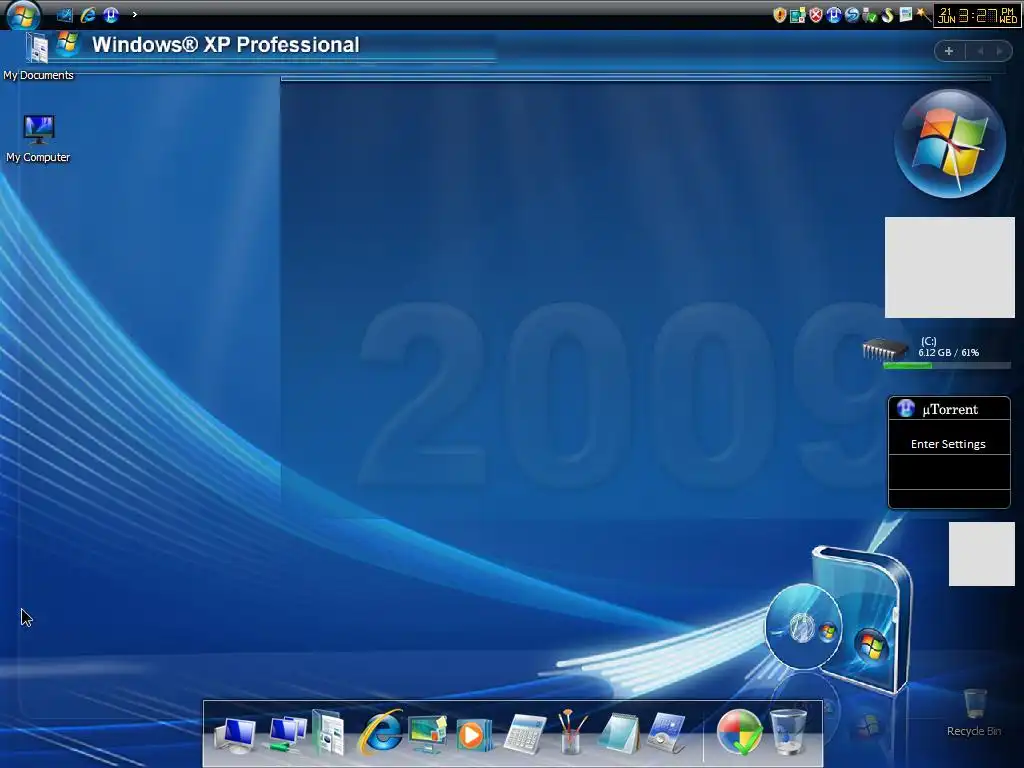Open the My Documents desktop icon
The height and width of the screenshot is (768, 1024).
[38, 57]
